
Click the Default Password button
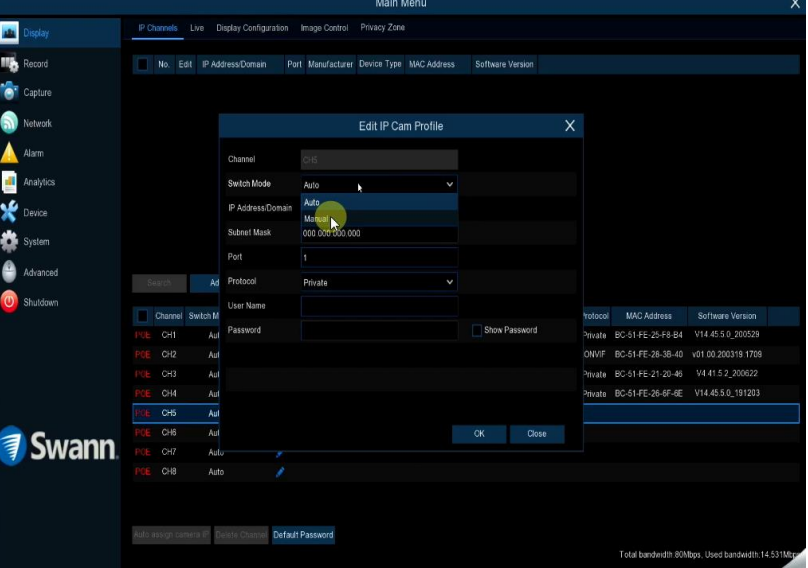point(303,535)
